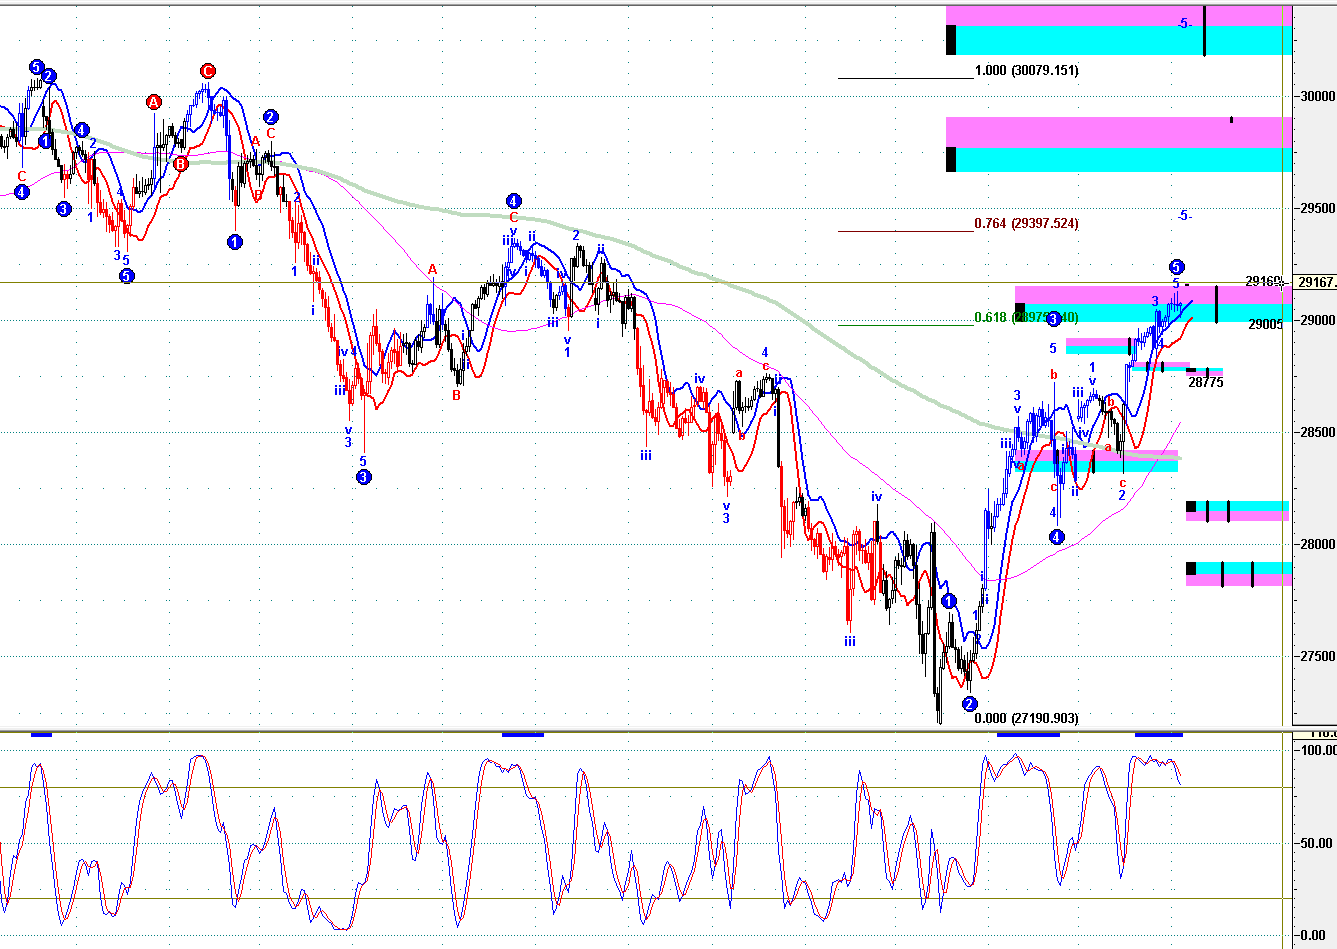The height and width of the screenshot is (949, 1337).
Task: Click the 27500 price axis label
Action: (x=1317, y=657)
